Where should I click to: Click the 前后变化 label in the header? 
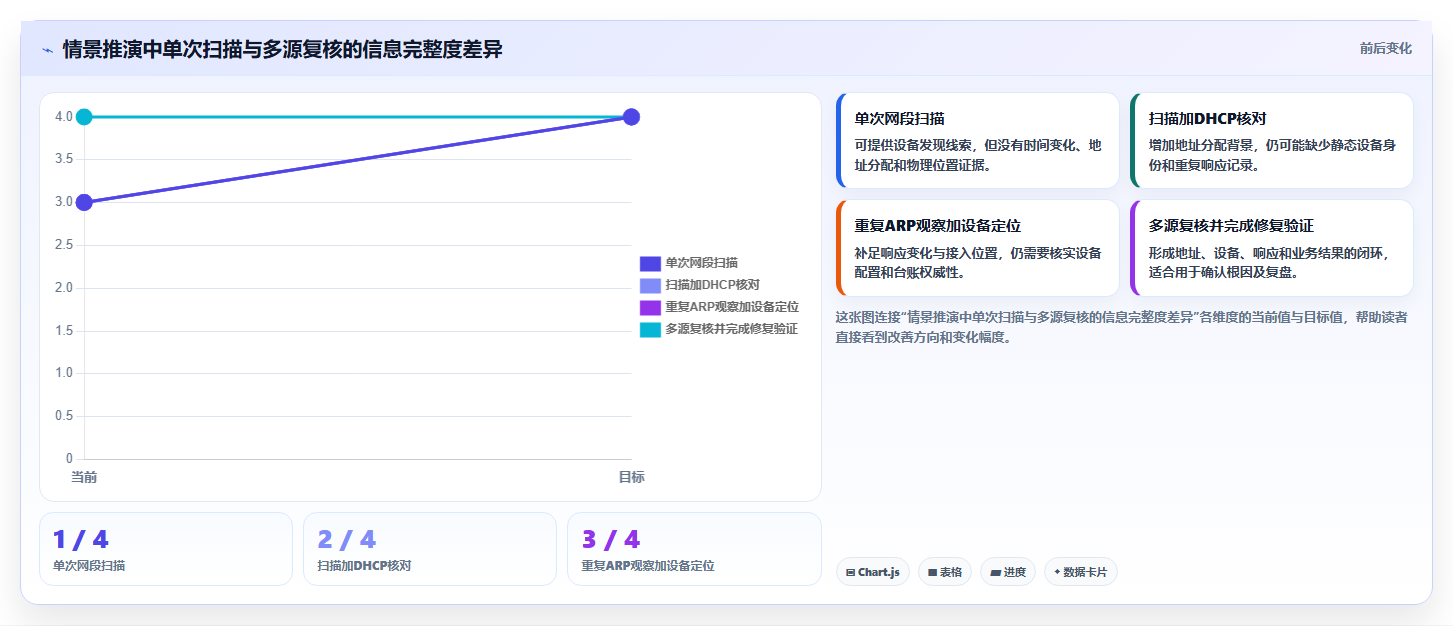point(1385,48)
